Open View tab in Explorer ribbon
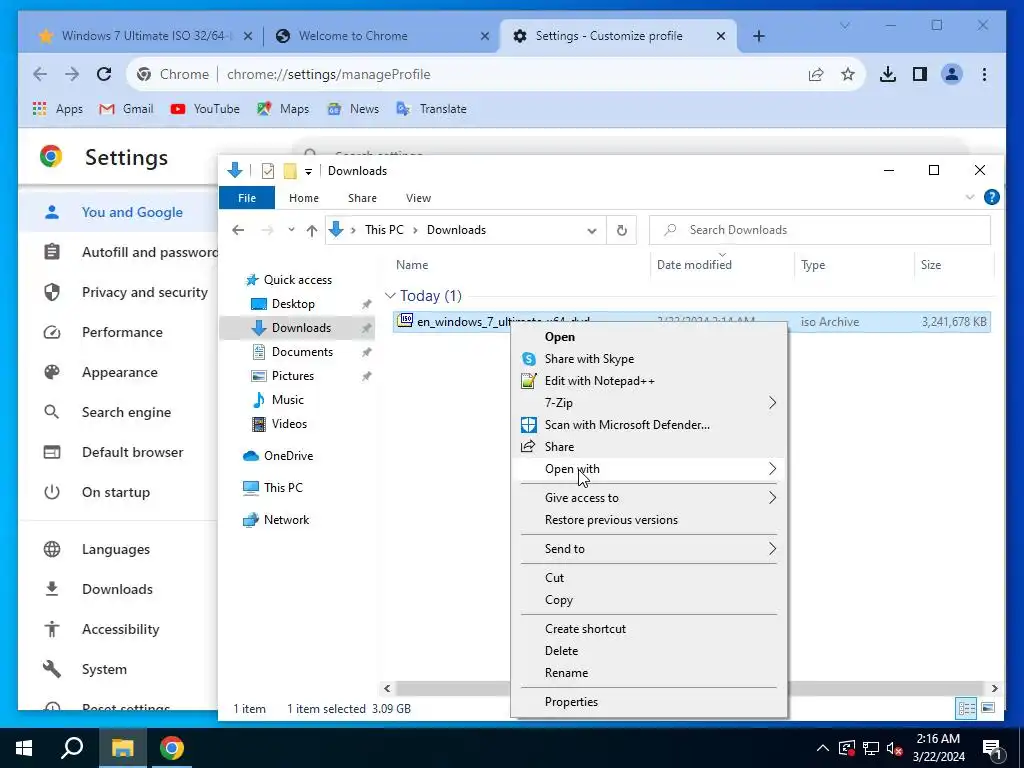The image size is (1024, 768). [x=419, y=198]
